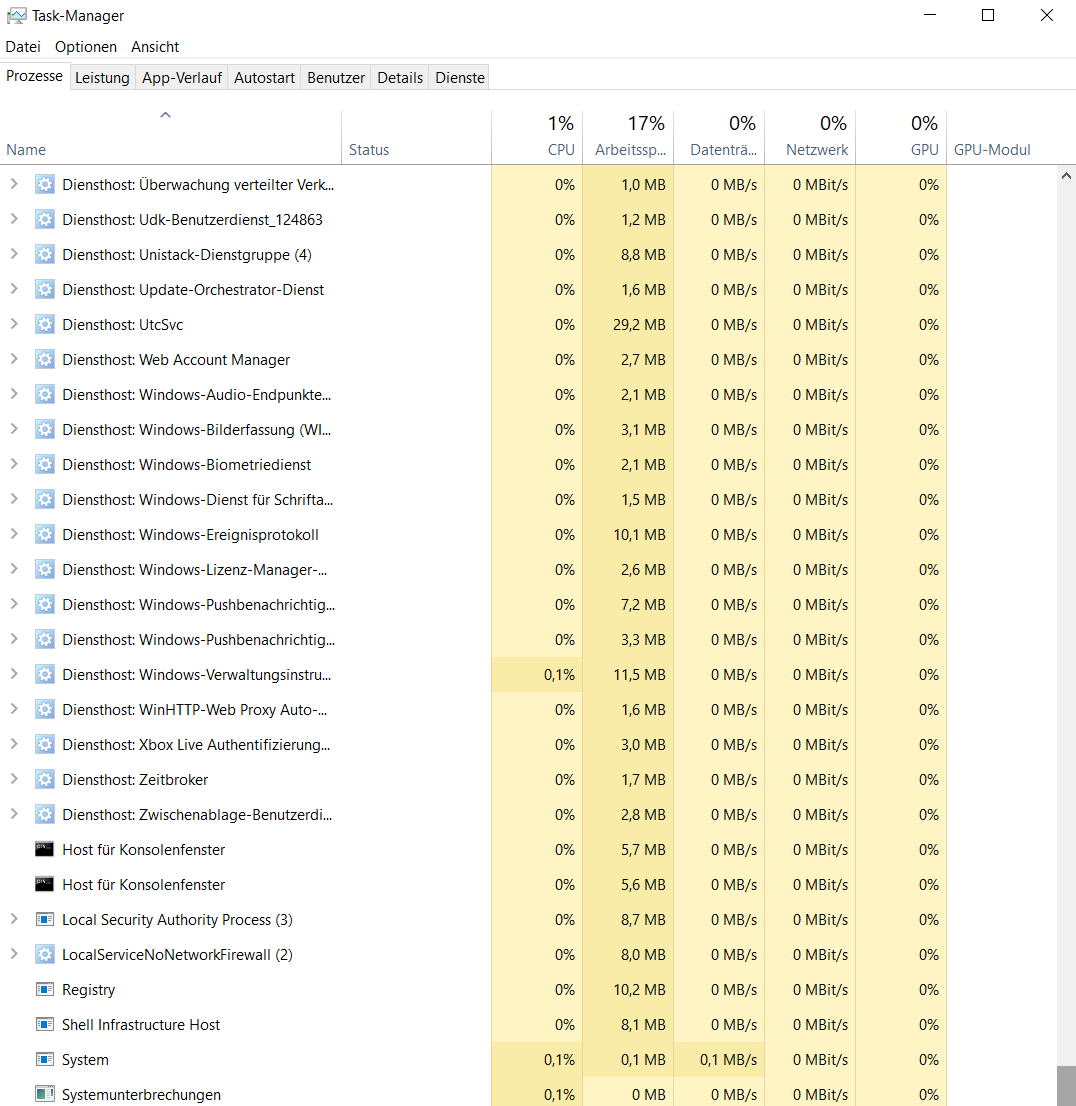Sort processes by CPU column
Screen dimensions: 1076x1106
[x=537, y=137]
